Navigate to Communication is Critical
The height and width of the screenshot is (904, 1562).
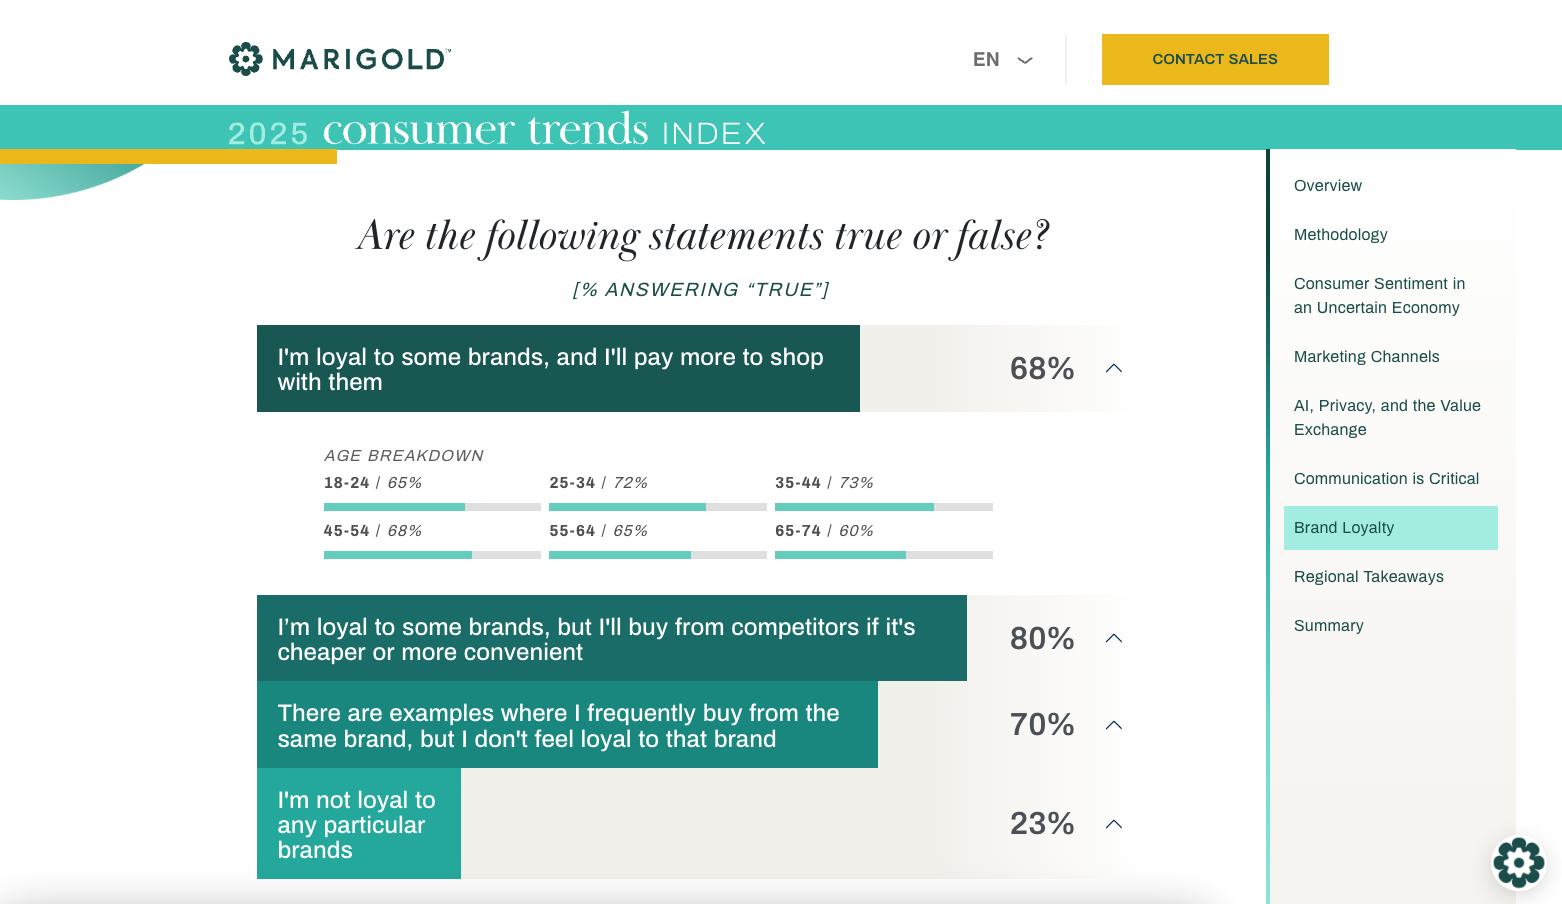(x=1386, y=479)
